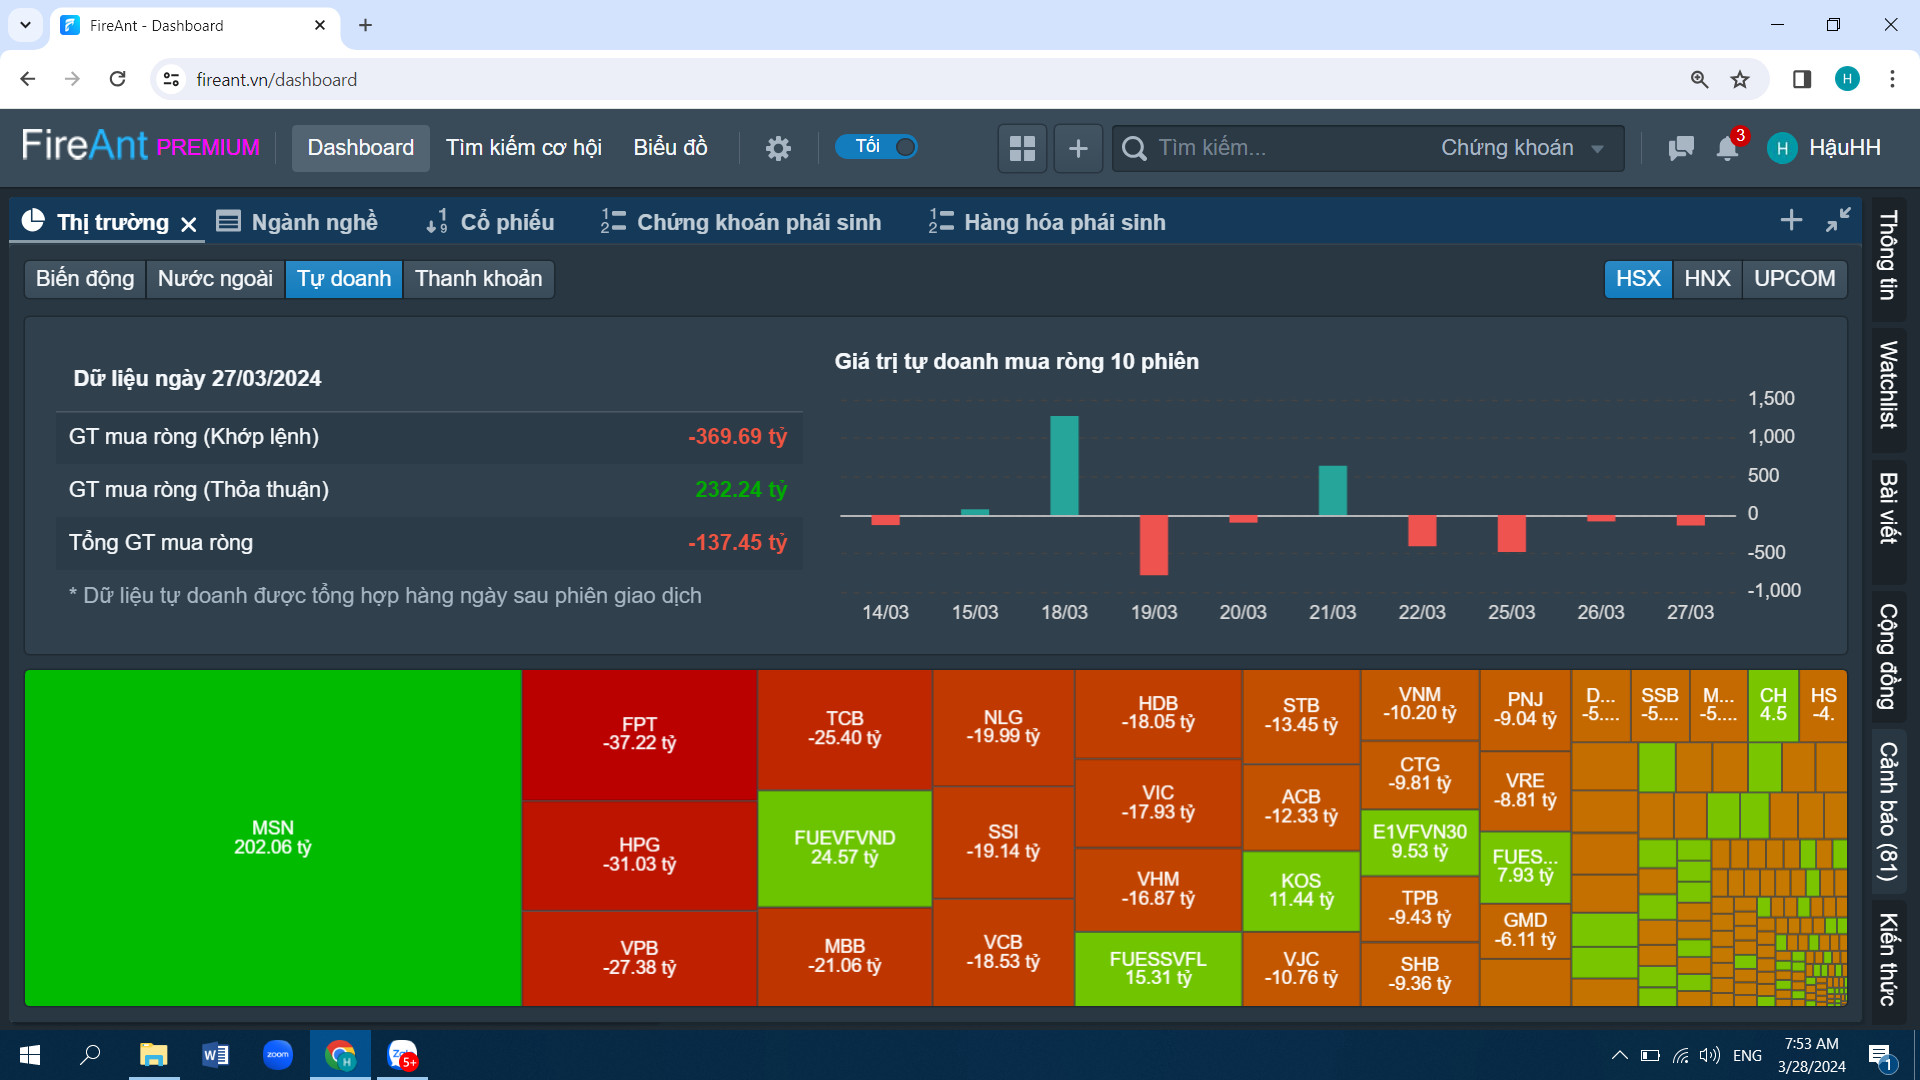Click the layout grid icon
The width and height of the screenshot is (1920, 1080).
[x=1022, y=149]
